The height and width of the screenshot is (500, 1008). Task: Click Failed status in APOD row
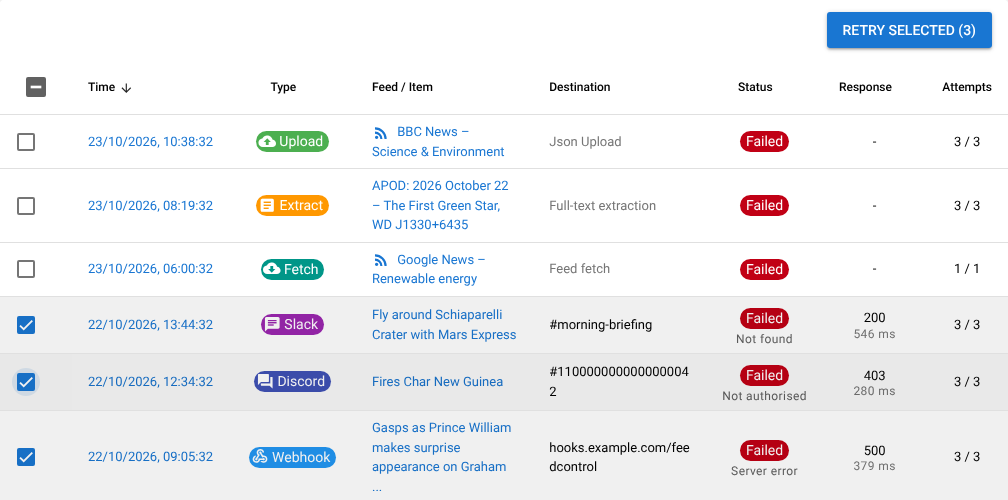[x=764, y=206]
